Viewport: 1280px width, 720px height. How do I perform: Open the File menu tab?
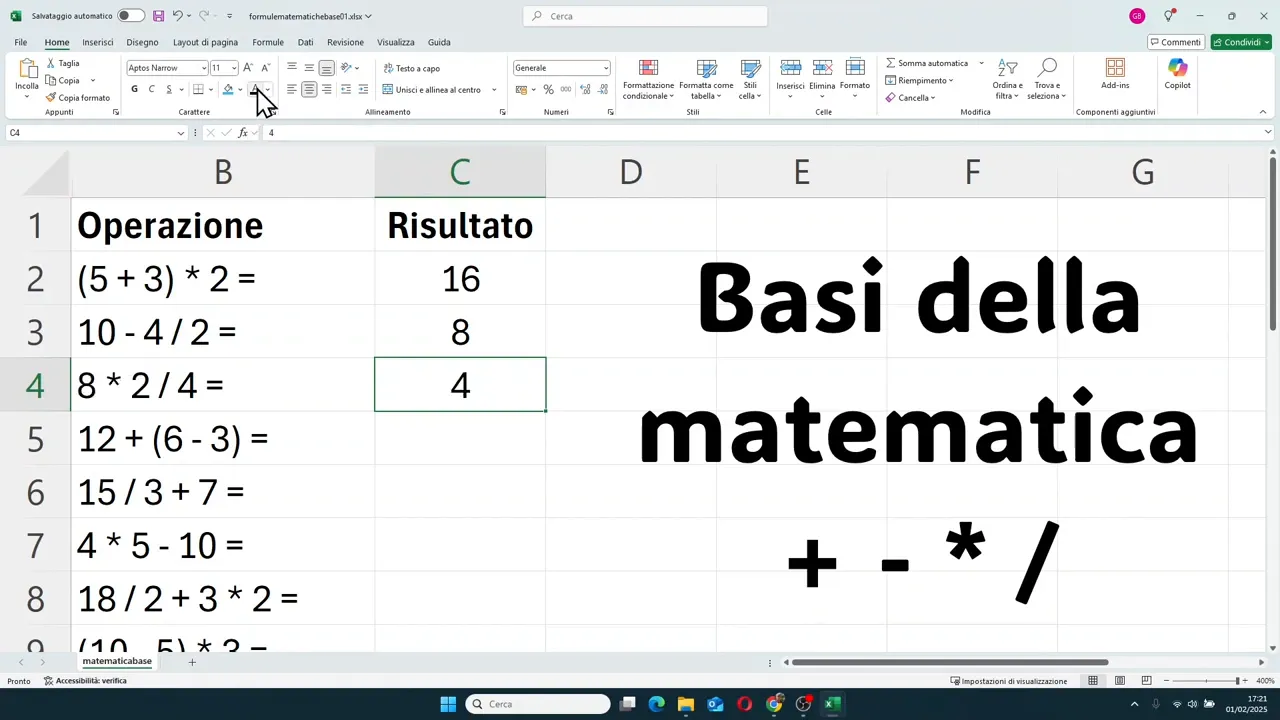tap(21, 42)
